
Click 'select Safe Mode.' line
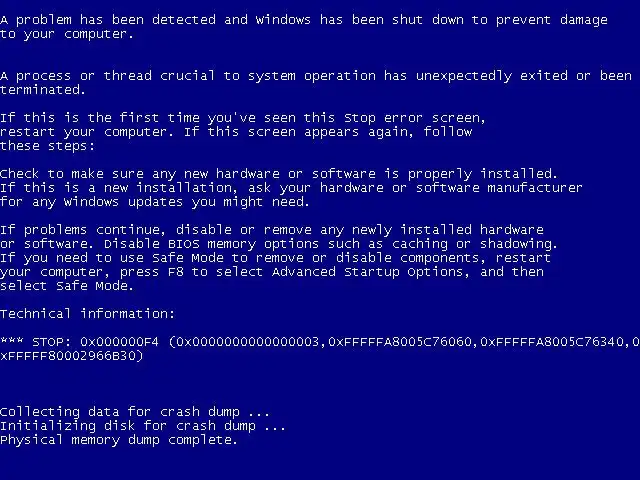pos(67,285)
